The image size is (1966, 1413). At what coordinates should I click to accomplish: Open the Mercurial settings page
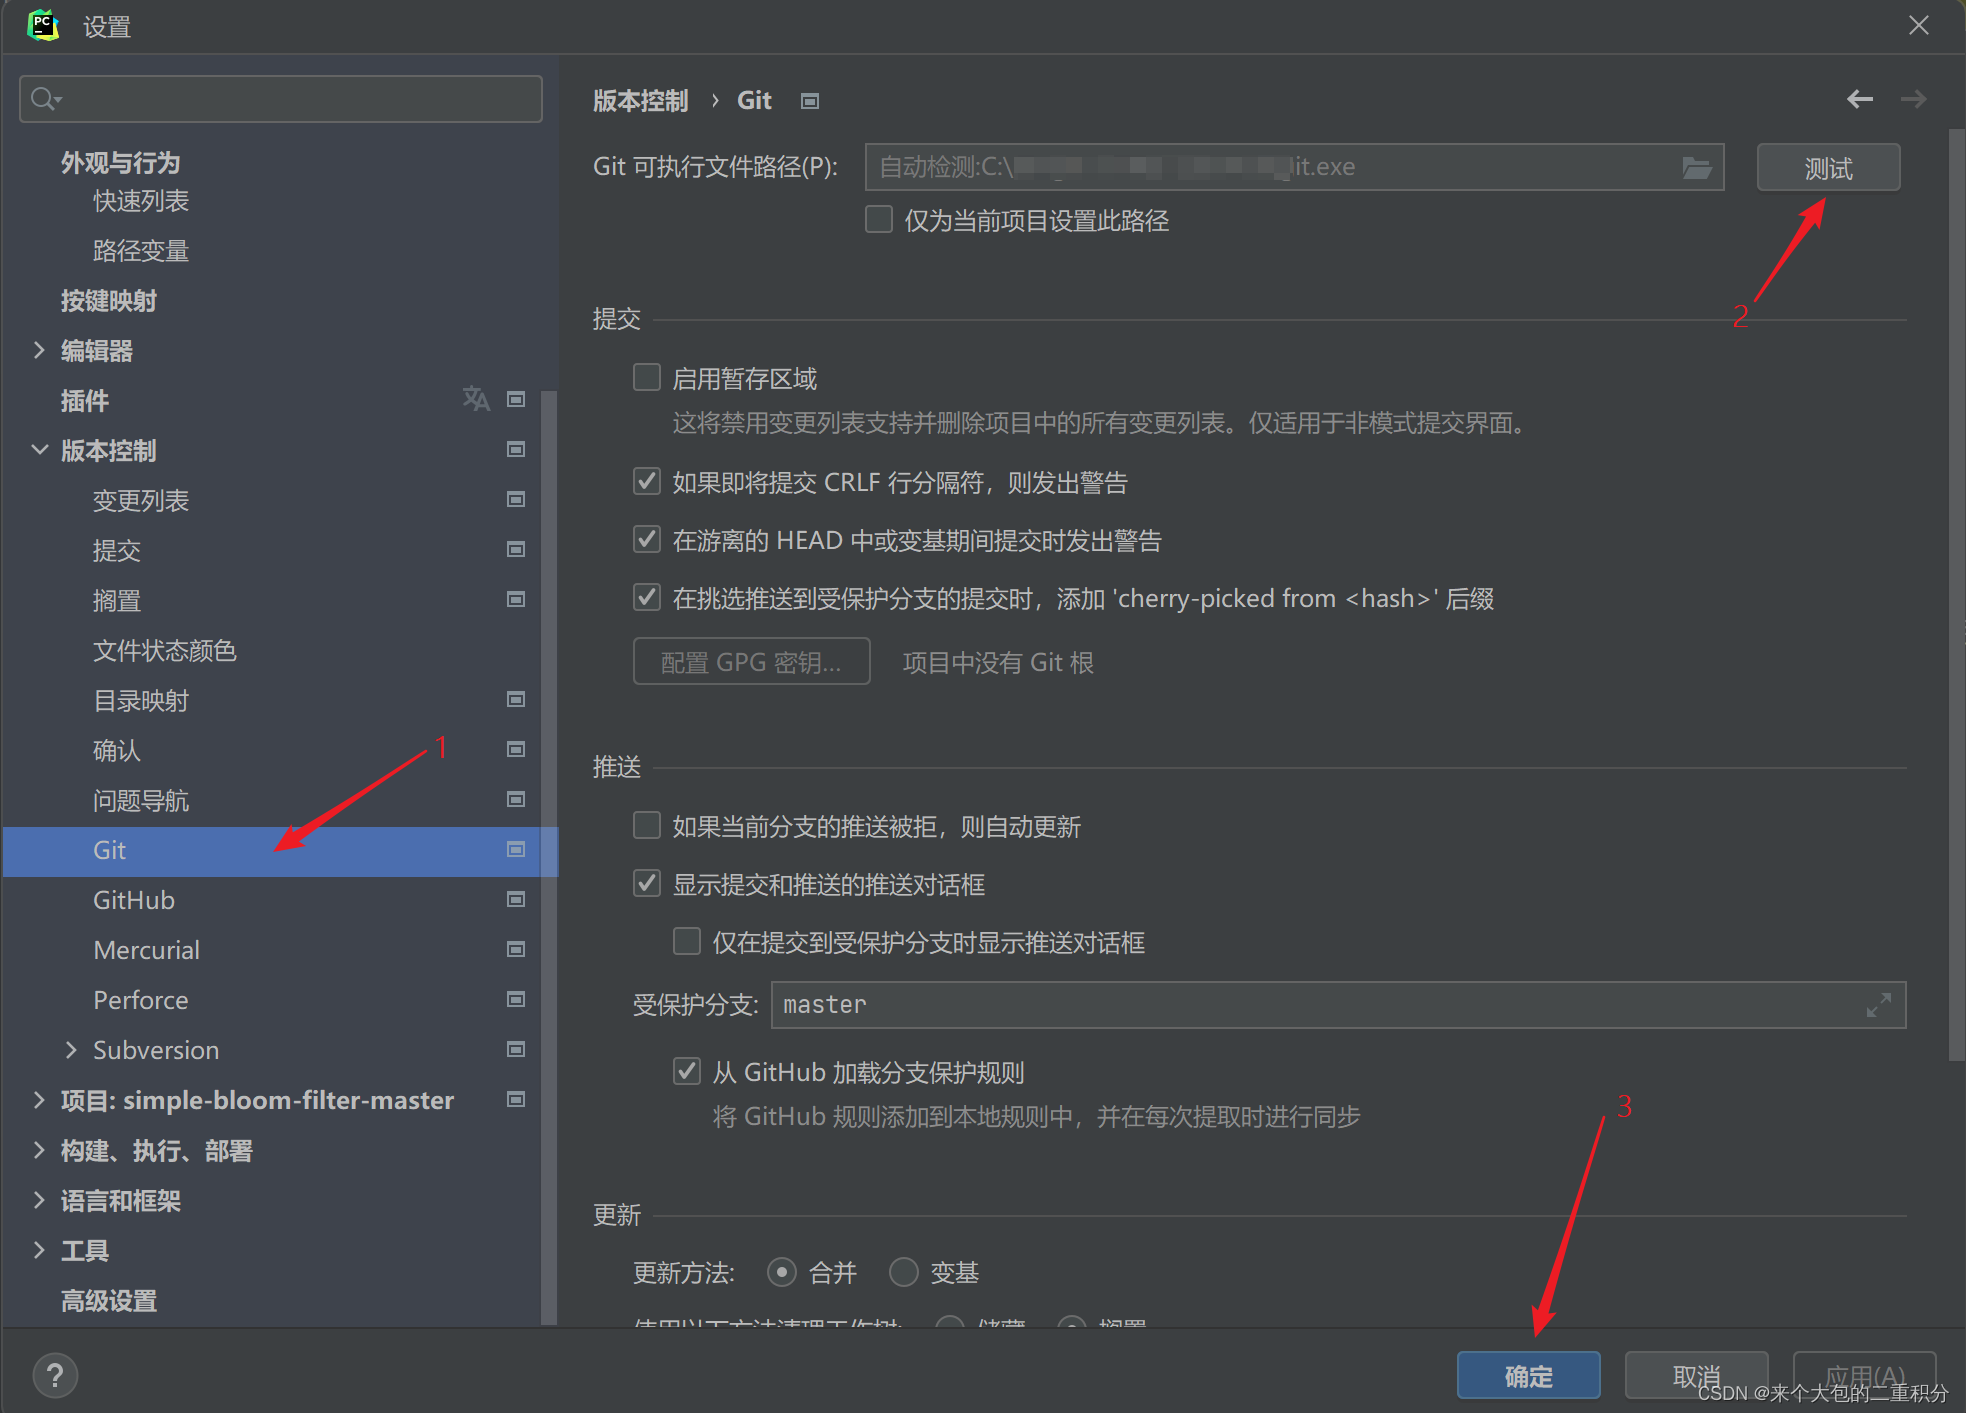click(x=146, y=950)
